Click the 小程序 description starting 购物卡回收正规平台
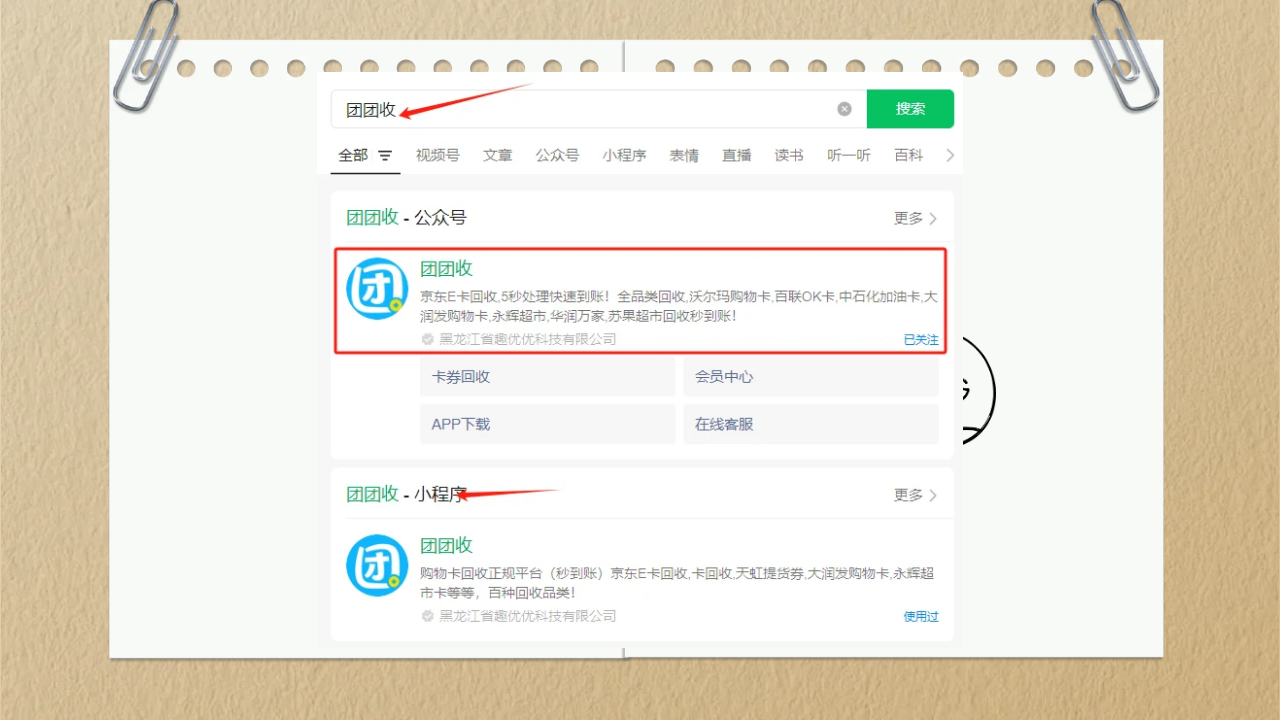 coord(677,583)
